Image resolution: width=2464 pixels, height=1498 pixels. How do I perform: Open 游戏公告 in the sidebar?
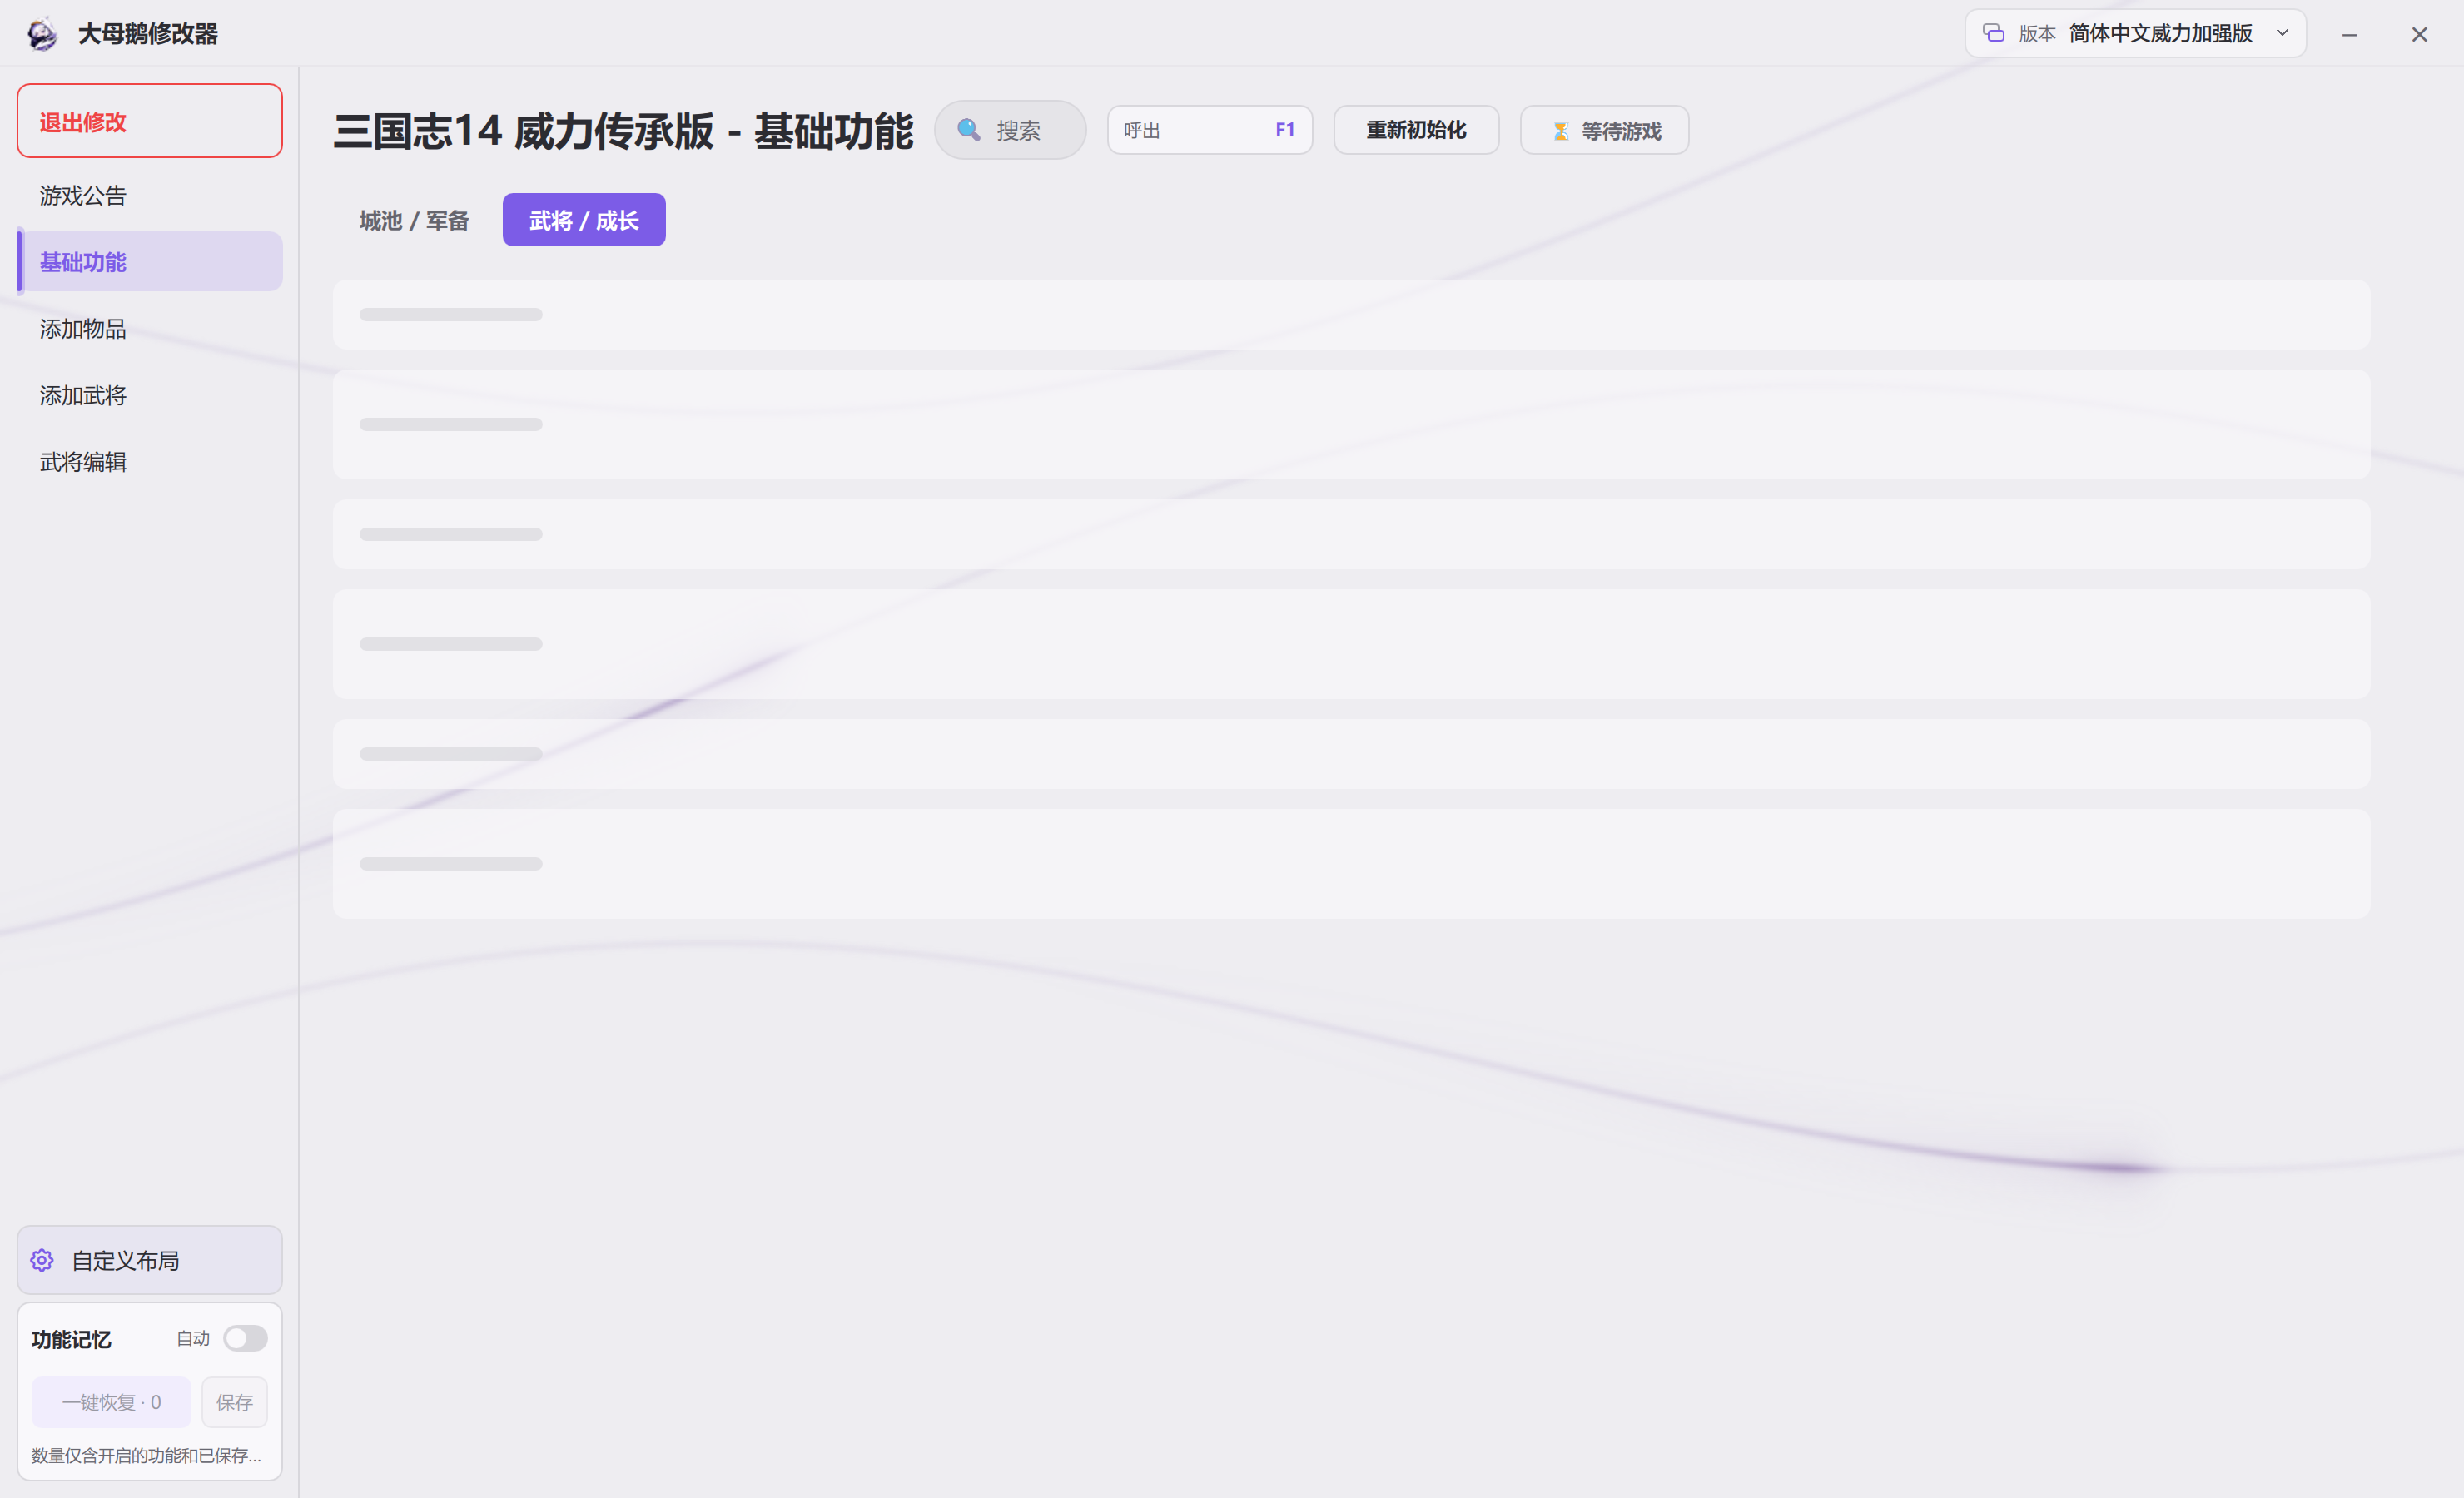pyautogui.click(x=150, y=195)
